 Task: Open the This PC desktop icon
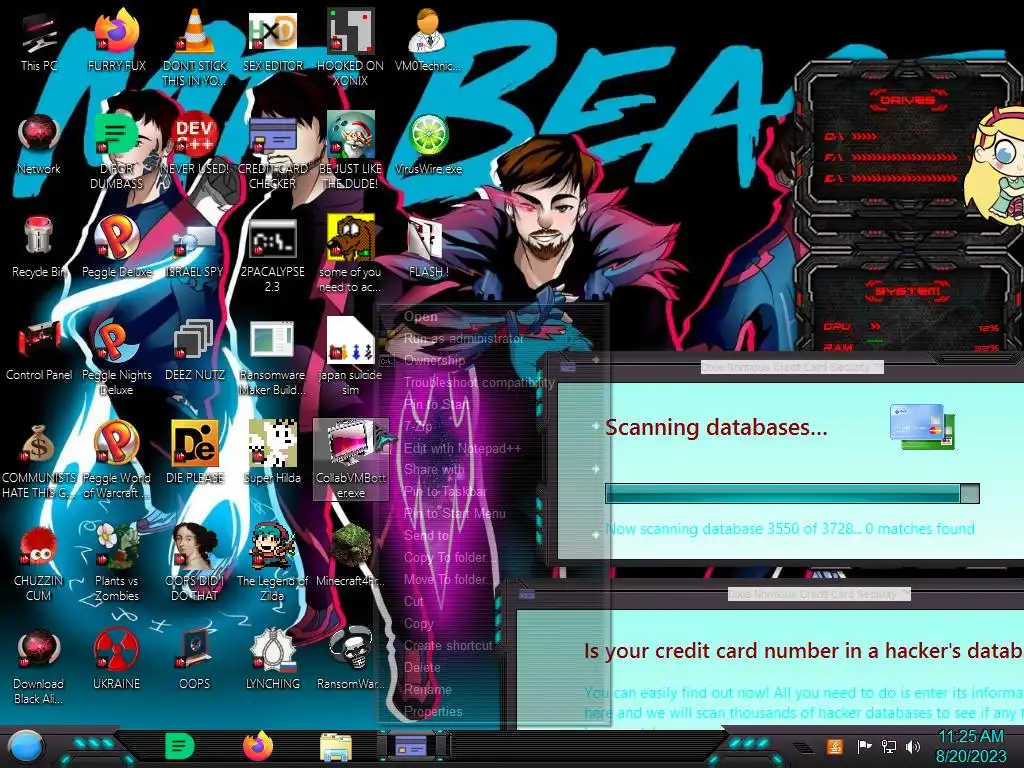pyautogui.click(x=39, y=40)
